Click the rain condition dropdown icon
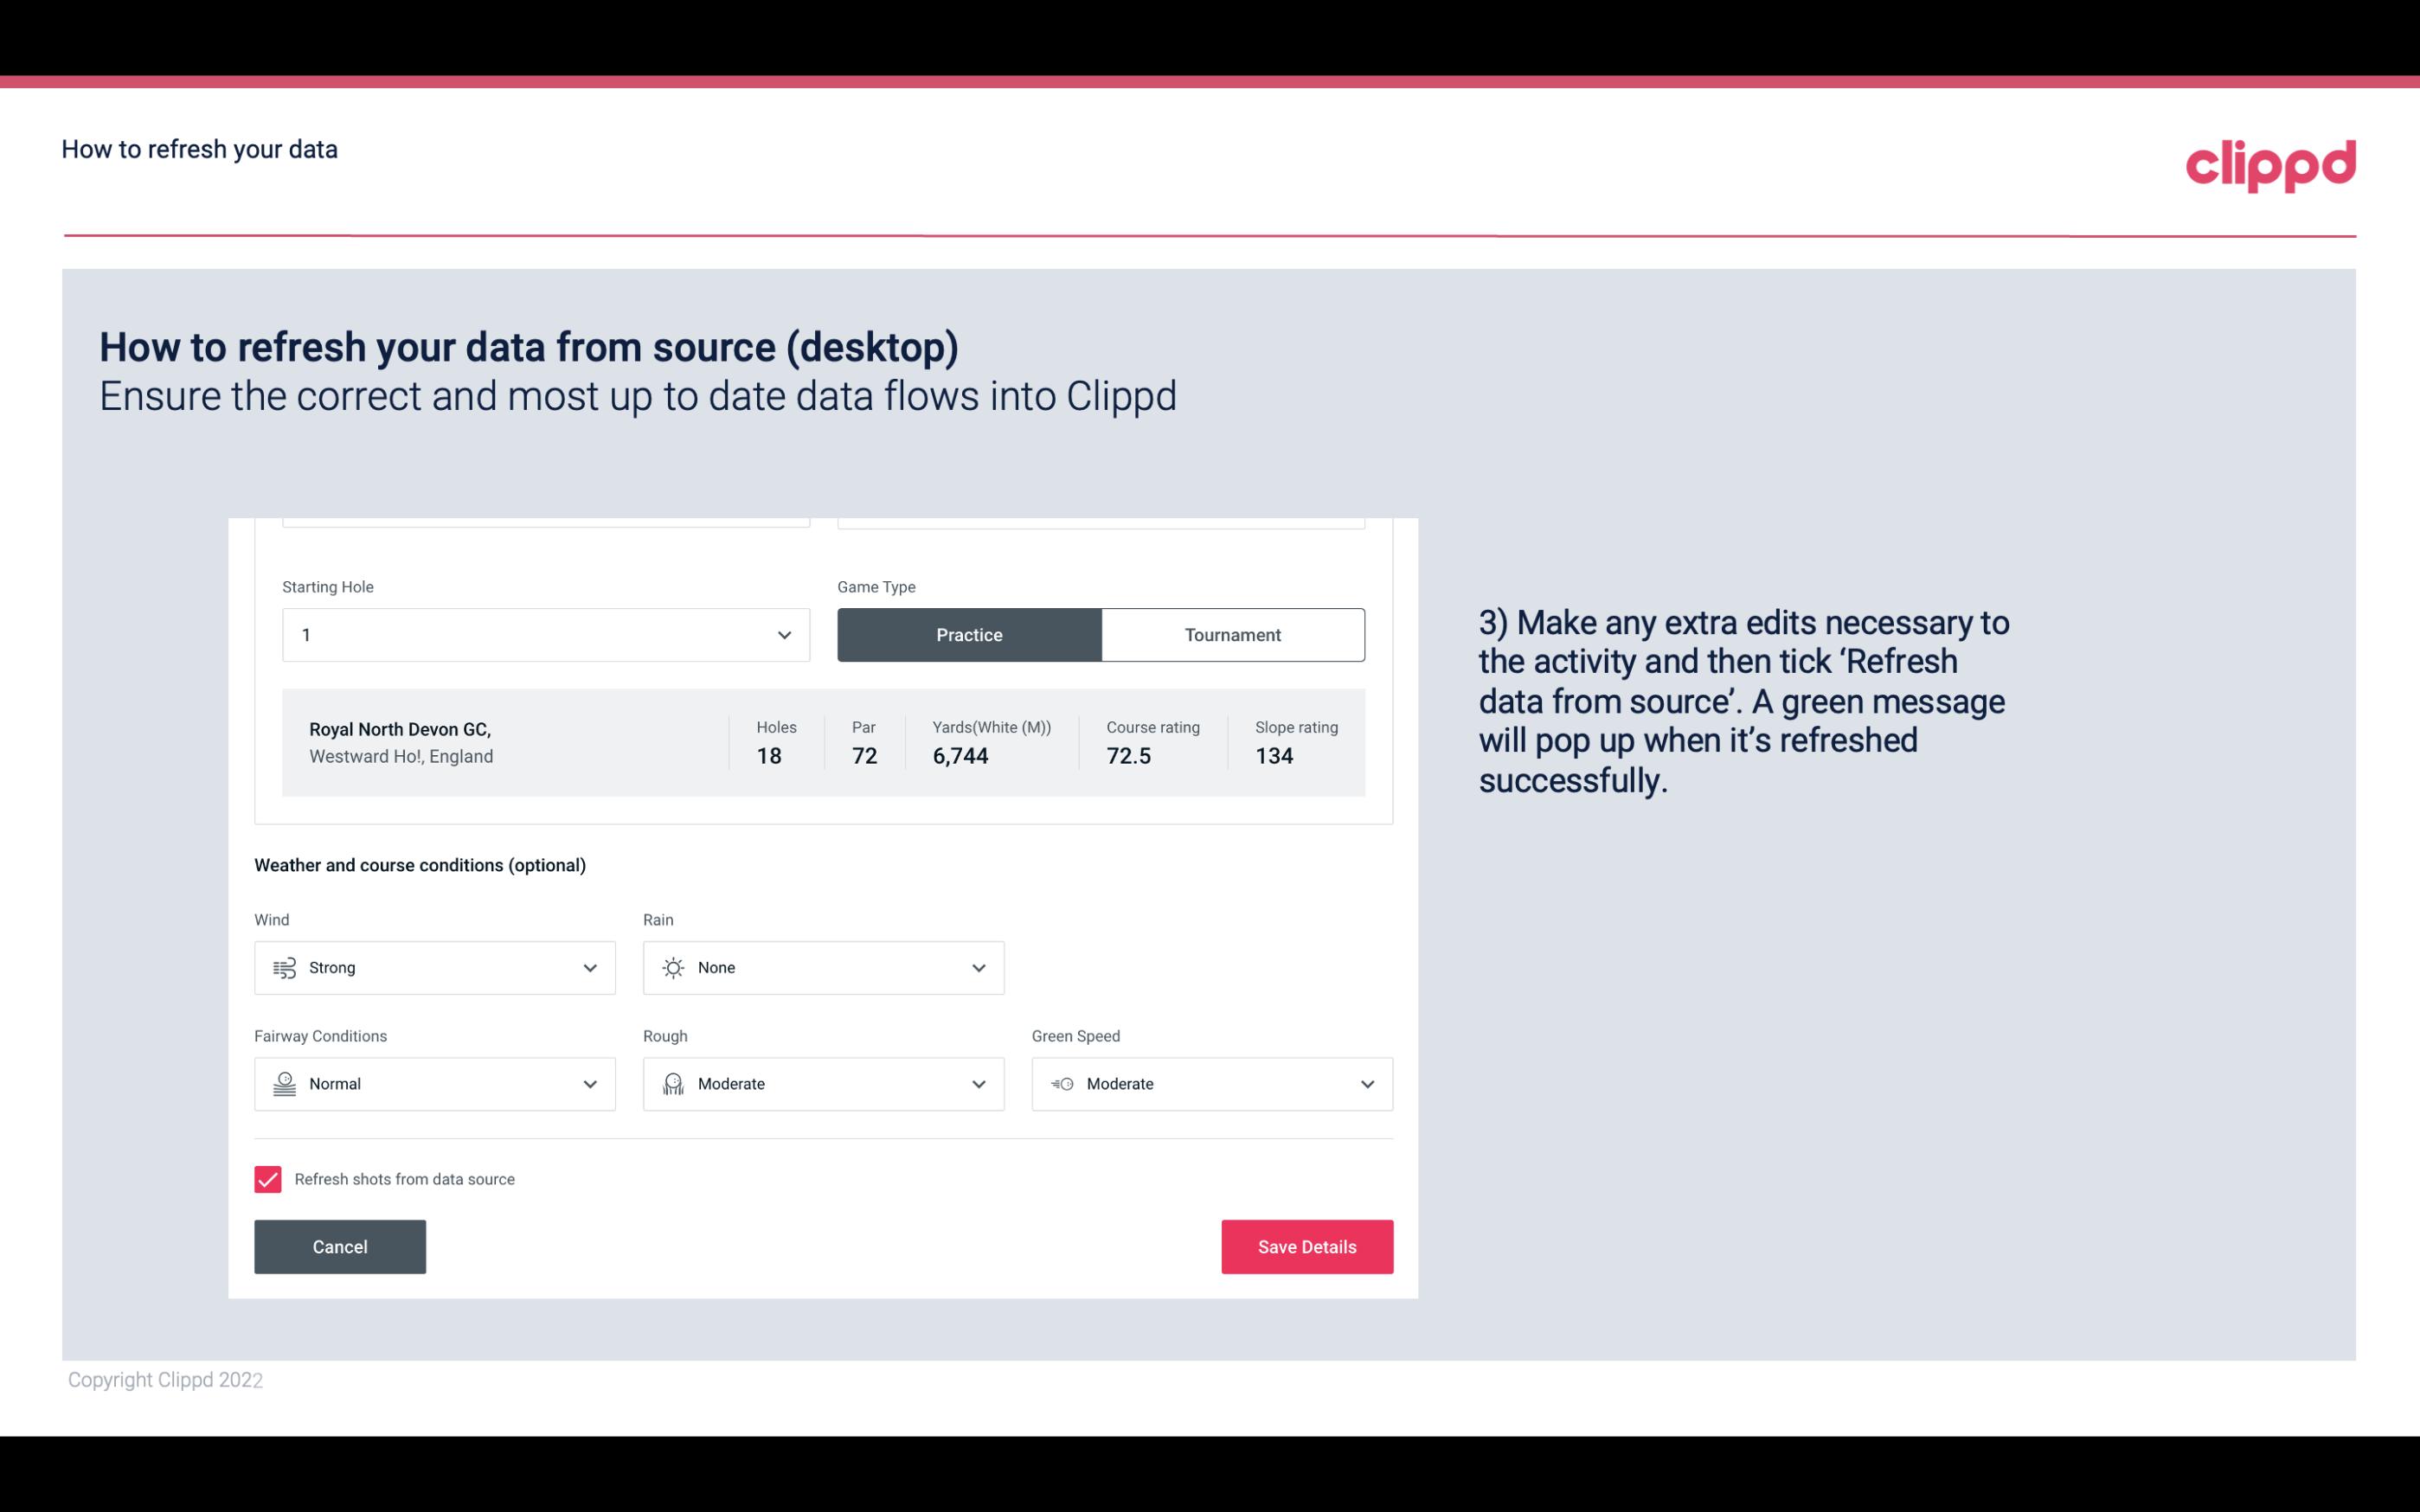This screenshot has width=2420, height=1512. click(976, 967)
